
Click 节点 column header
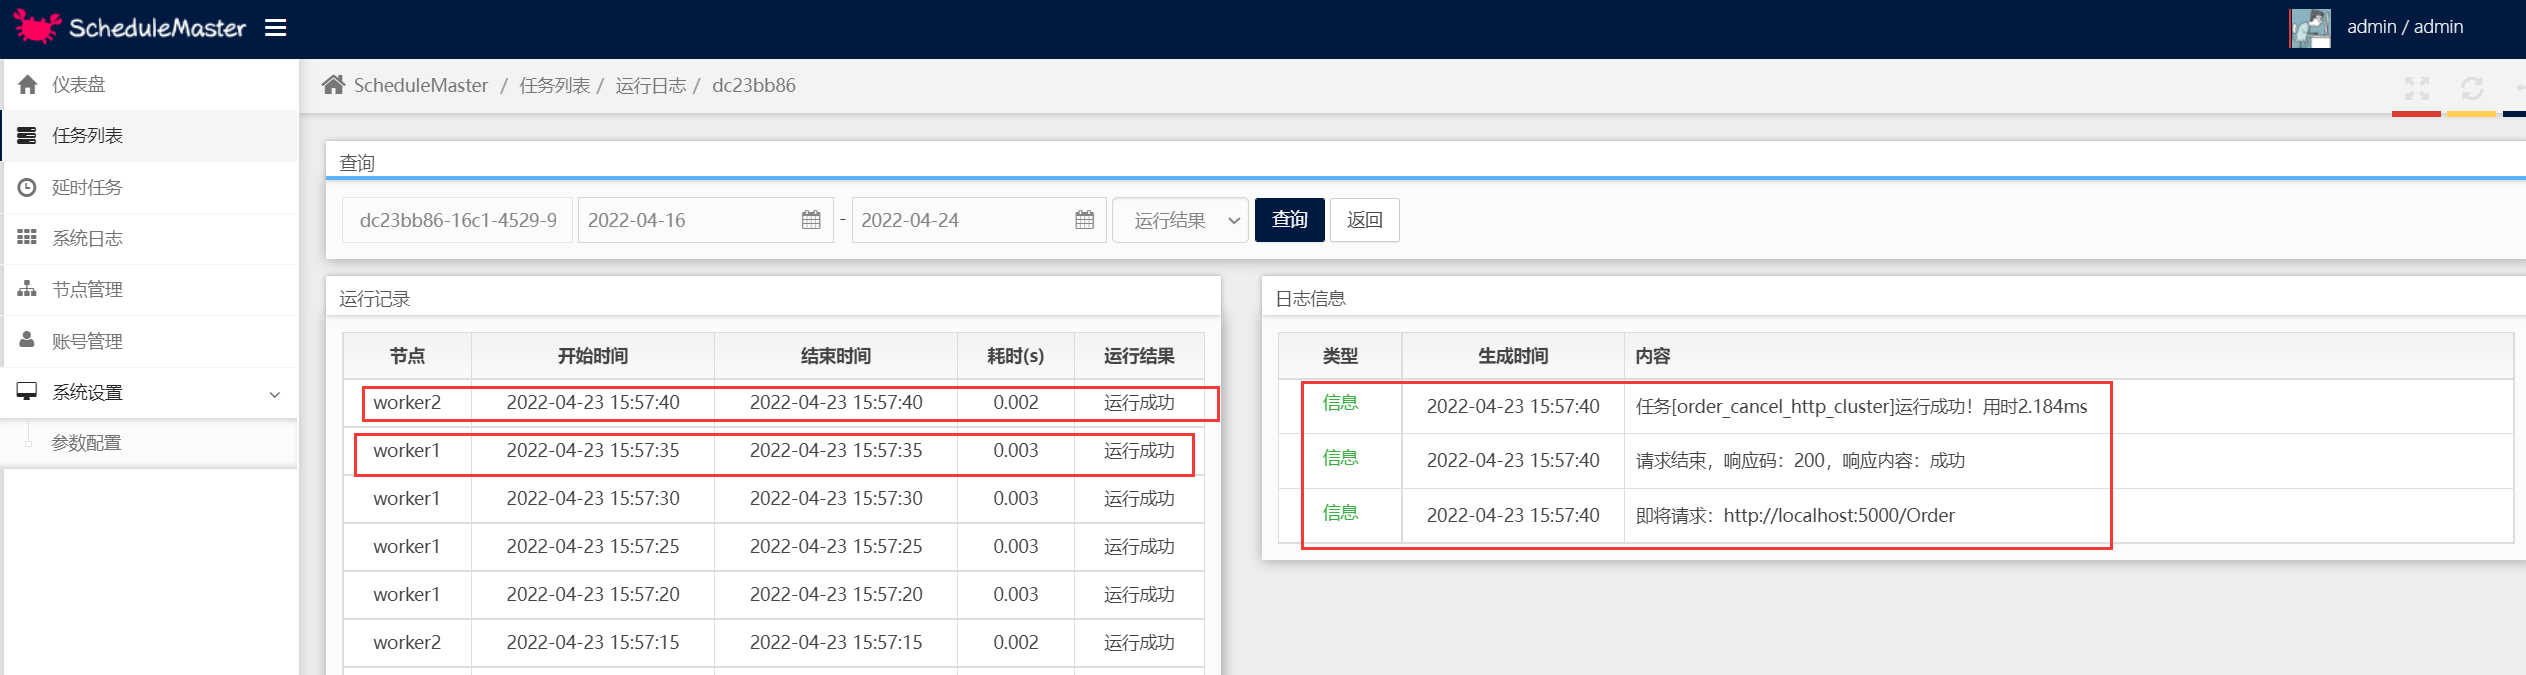[407, 356]
